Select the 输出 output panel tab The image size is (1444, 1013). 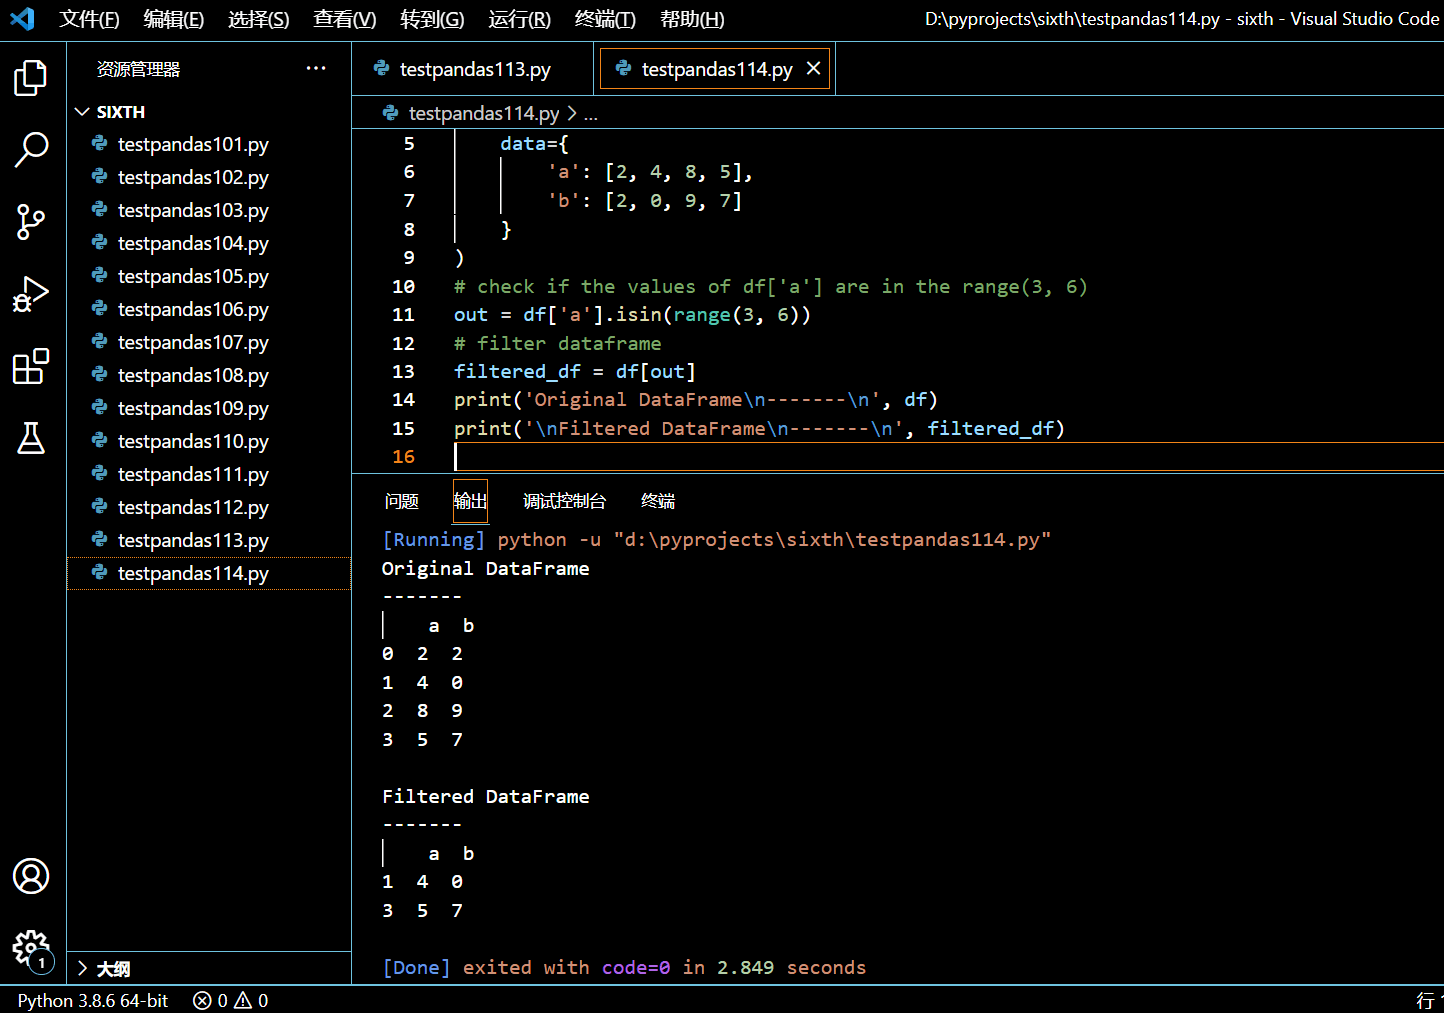[470, 501]
